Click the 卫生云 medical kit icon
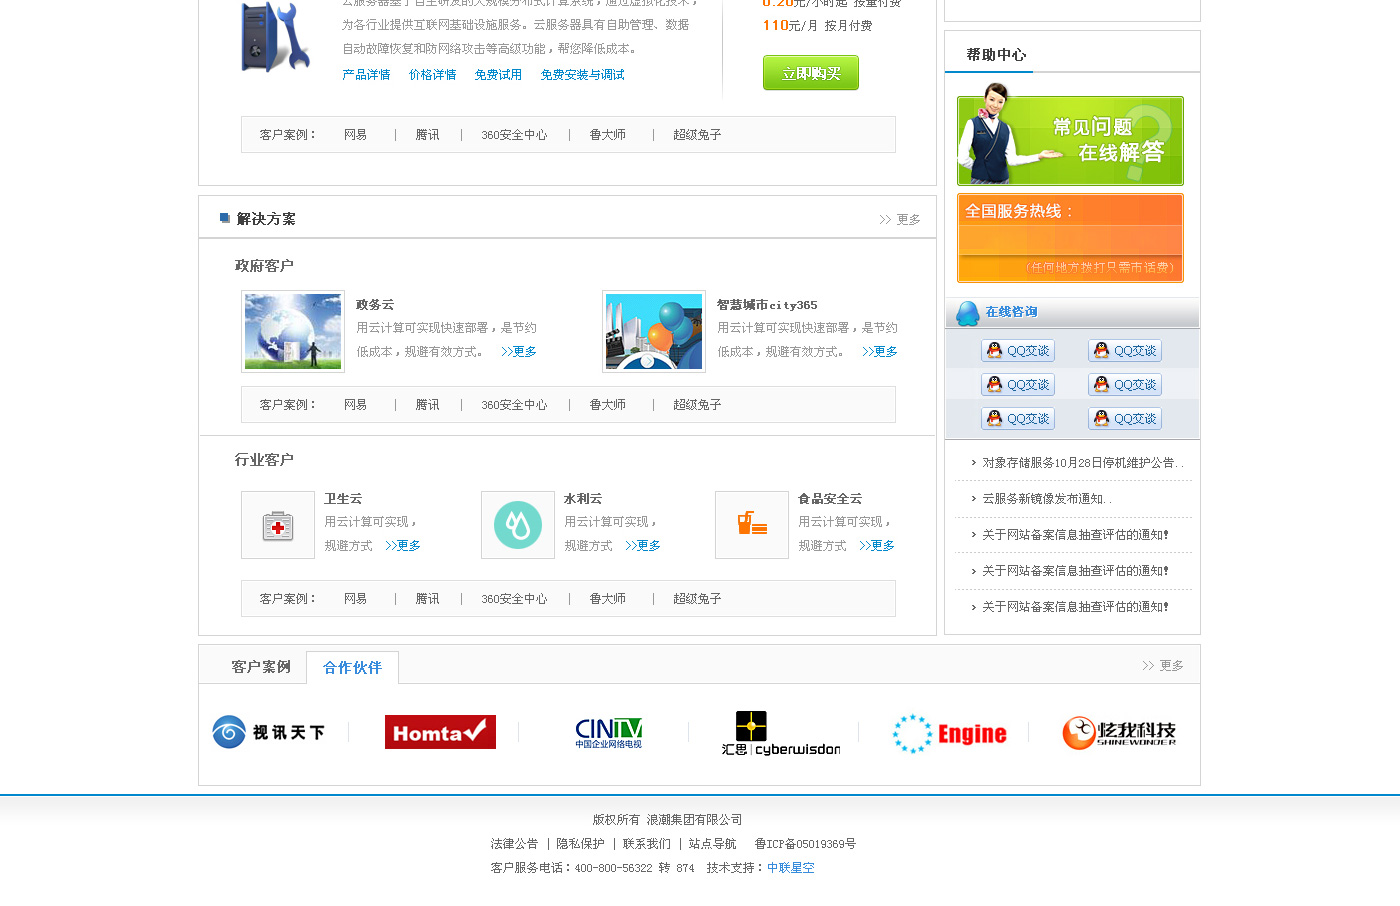The width and height of the screenshot is (1400, 906). pos(278,525)
